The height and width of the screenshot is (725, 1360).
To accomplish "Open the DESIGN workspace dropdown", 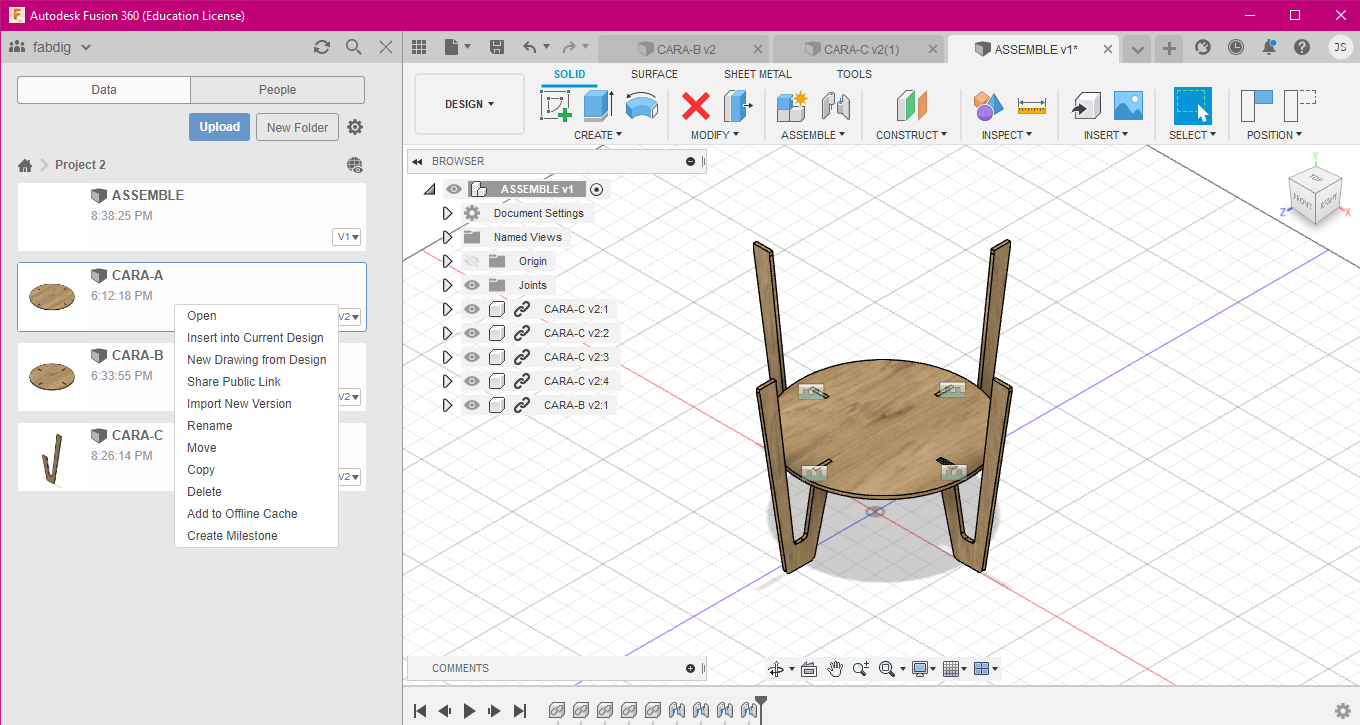I will 469,104.
